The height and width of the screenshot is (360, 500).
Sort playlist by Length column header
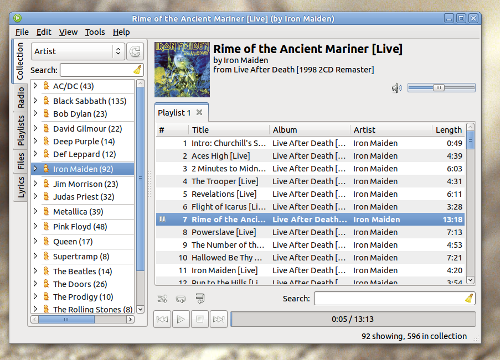448,130
